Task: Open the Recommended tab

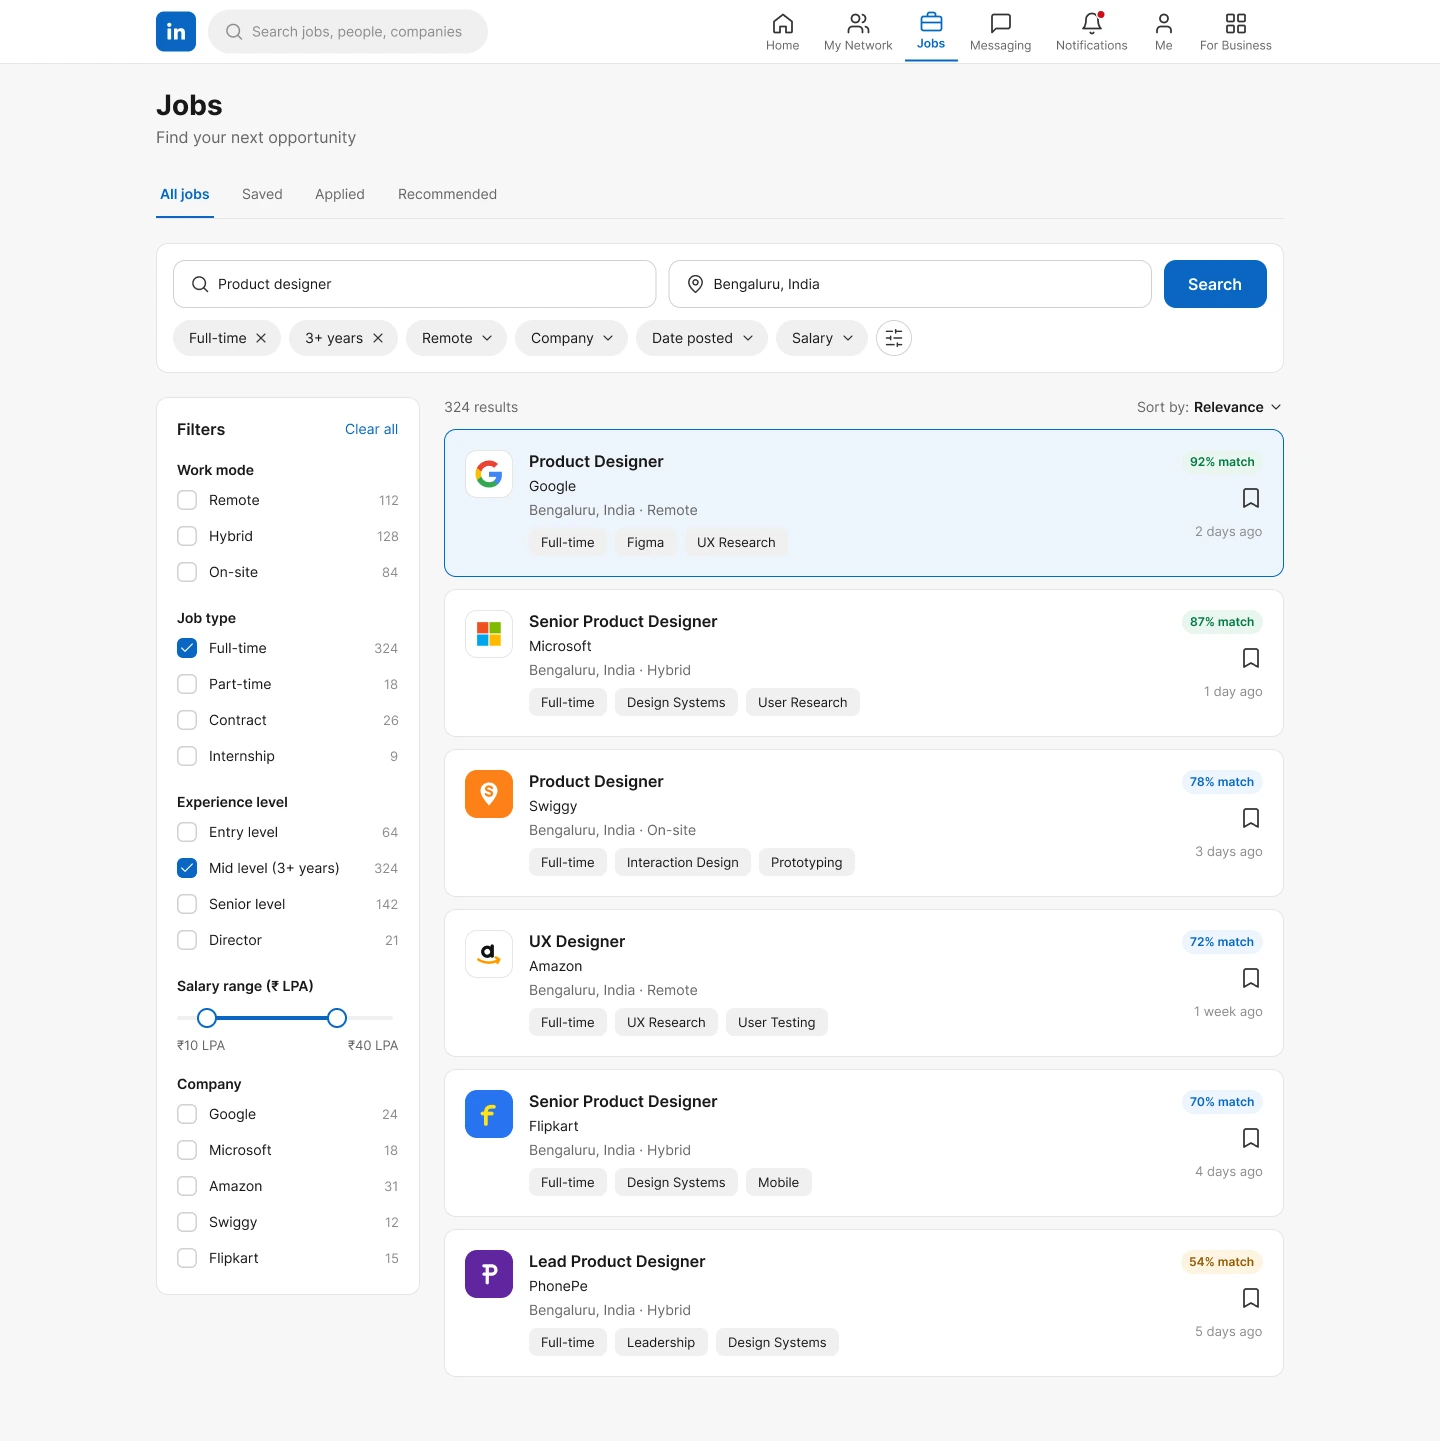Action: coord(447,194)
